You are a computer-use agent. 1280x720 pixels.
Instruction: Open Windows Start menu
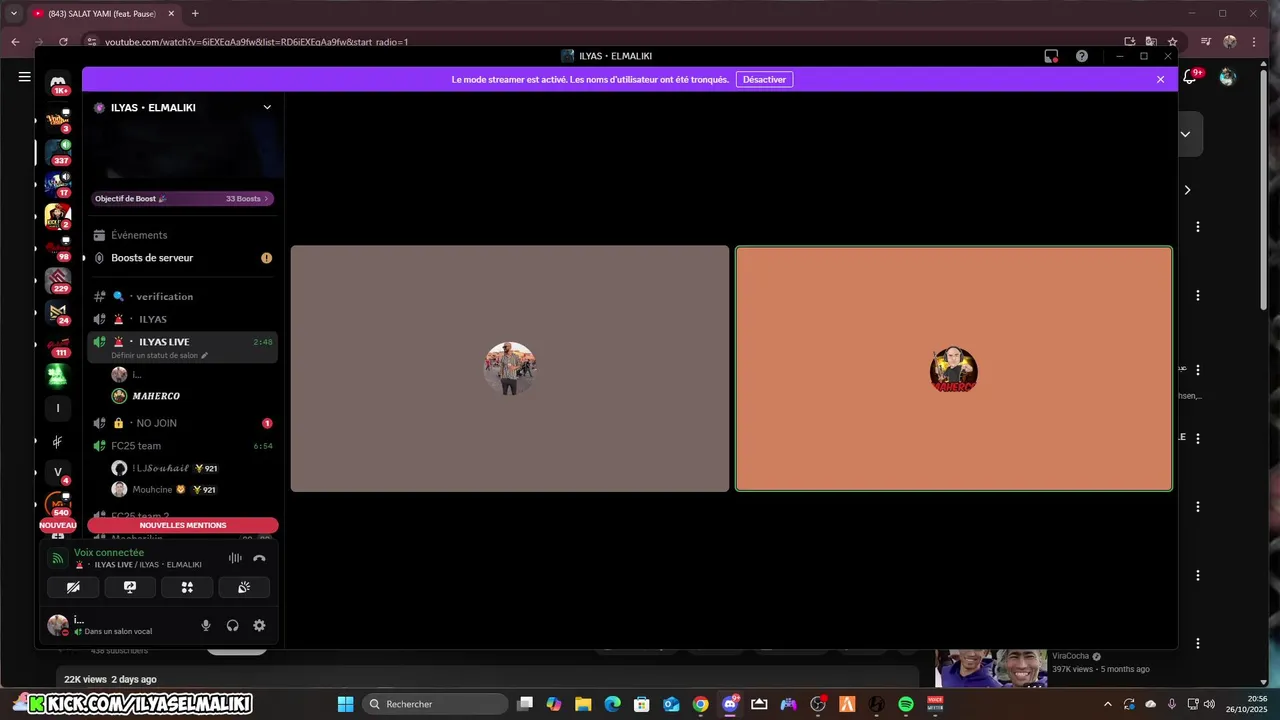click(345, 704)
